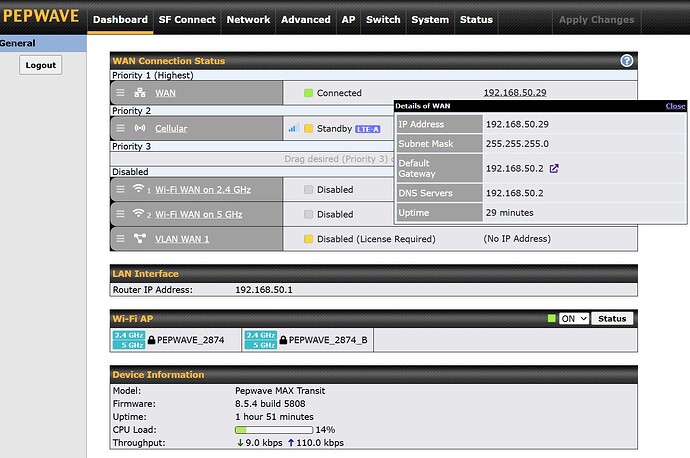Open the AP tab
The image size is (690, 458).
tap(349, 20)
